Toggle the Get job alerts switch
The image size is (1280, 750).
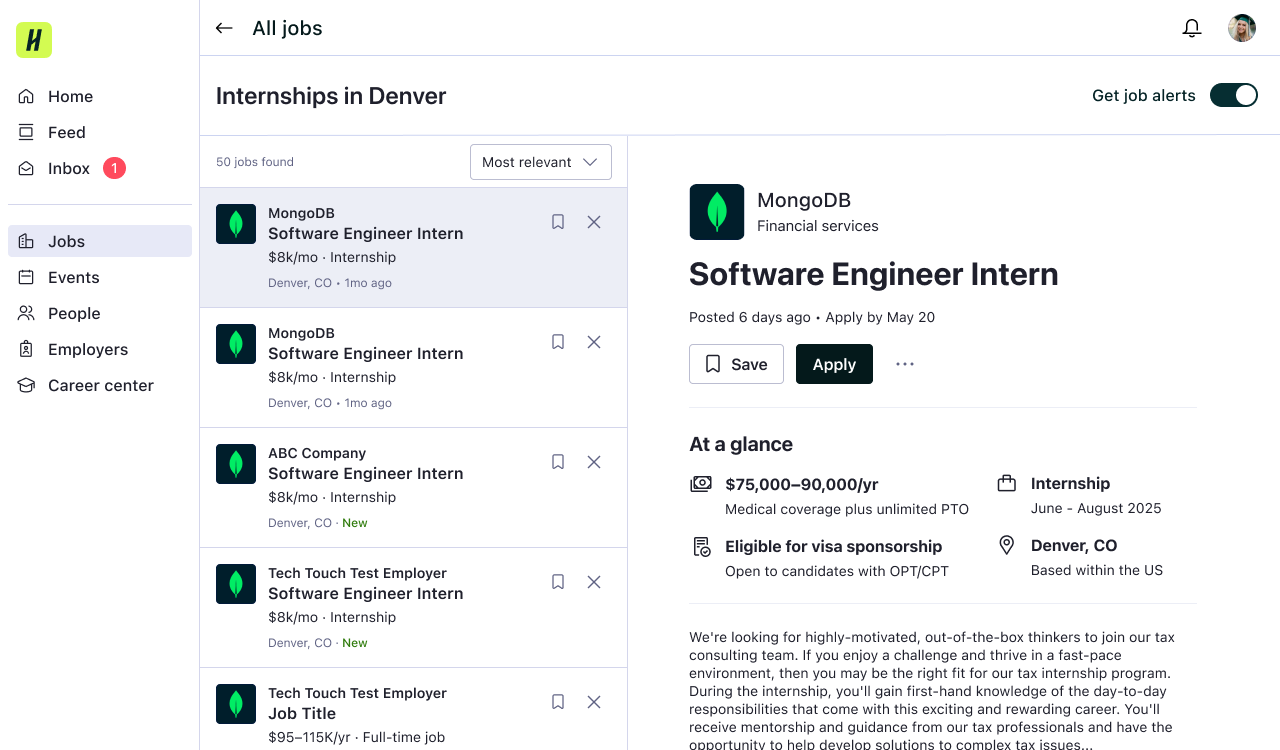tap(1234, 95)
